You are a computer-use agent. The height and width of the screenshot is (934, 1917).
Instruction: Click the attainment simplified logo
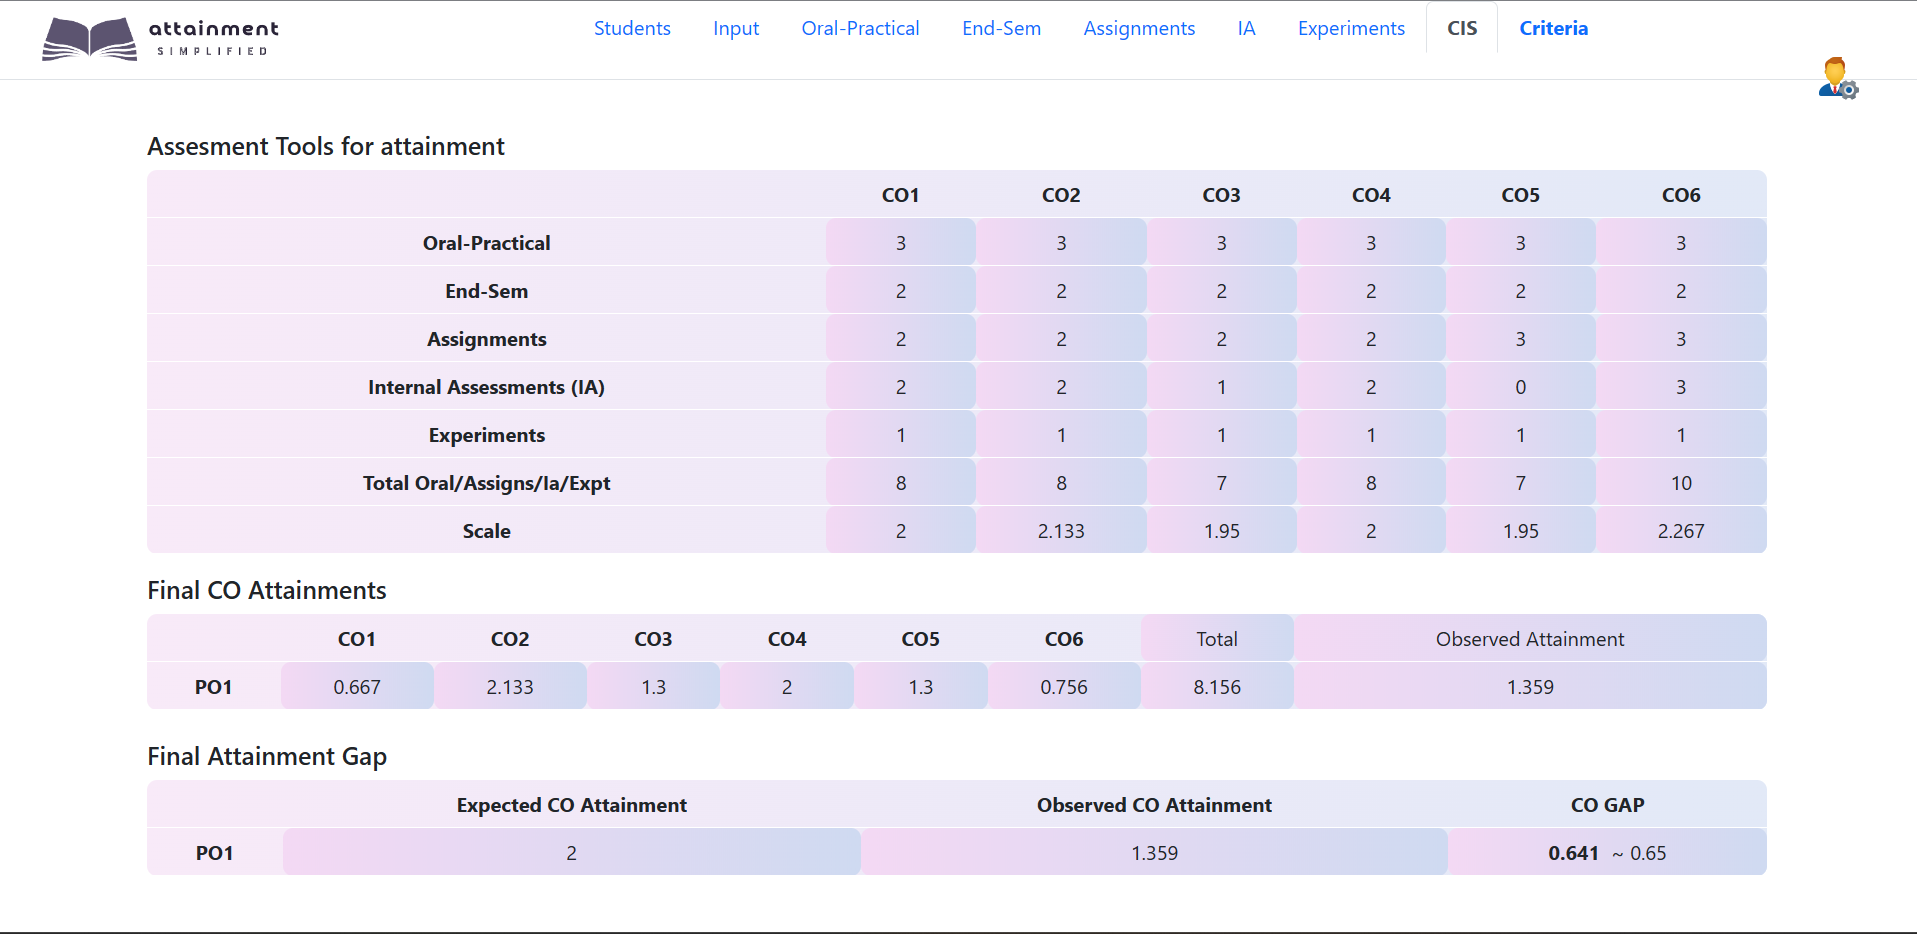point(158,39)
